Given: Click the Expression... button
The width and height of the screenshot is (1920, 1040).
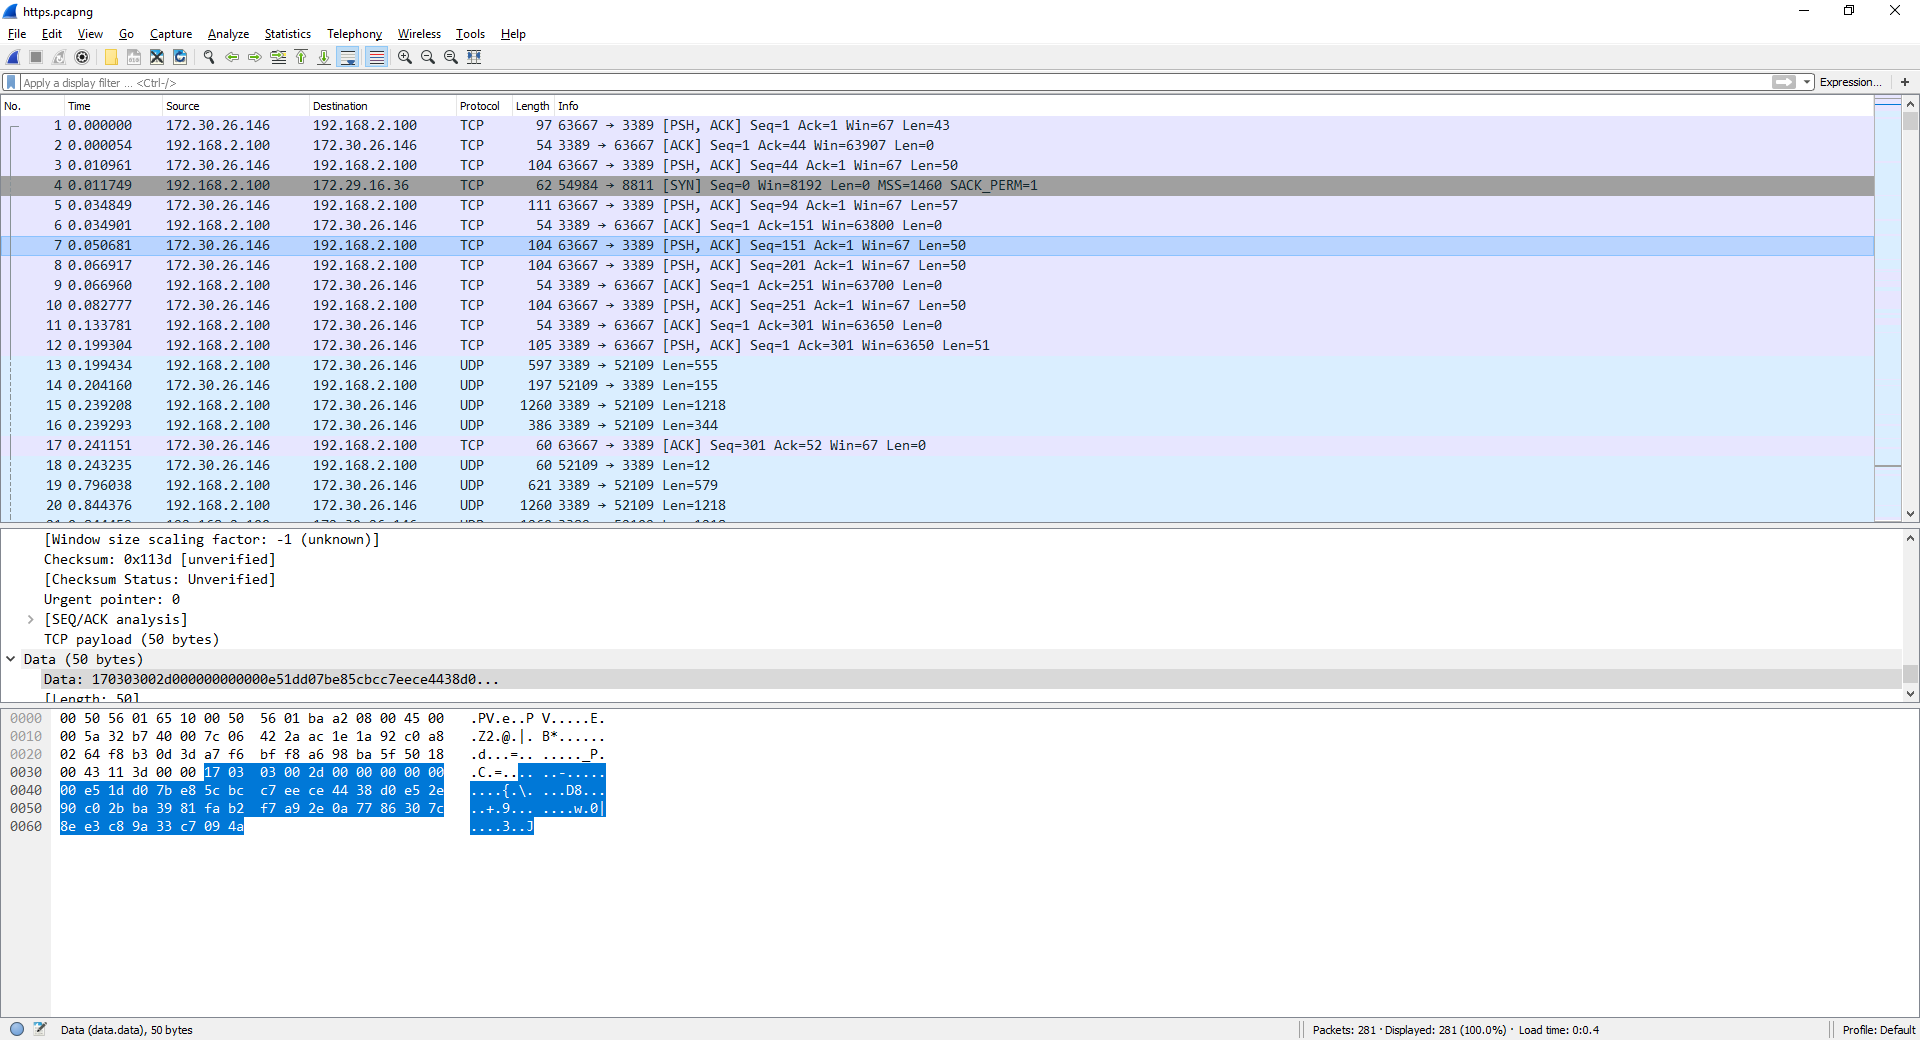Looking at the screenshot, I should [x=1849, y=82].
